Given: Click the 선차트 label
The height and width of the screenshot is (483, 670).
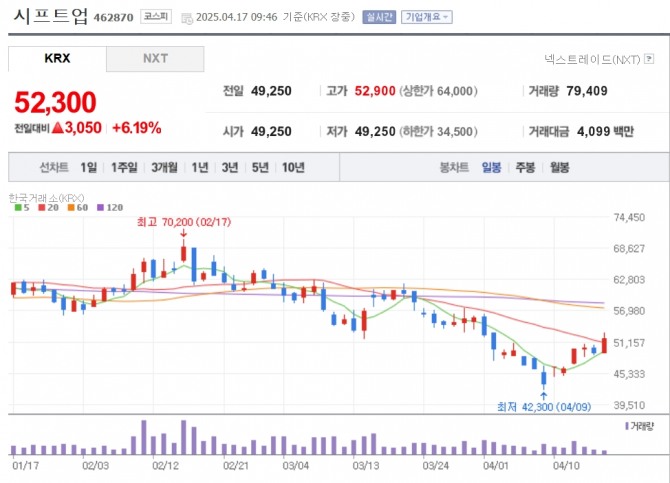Looking at the screenshot, I should pos(54,168).
